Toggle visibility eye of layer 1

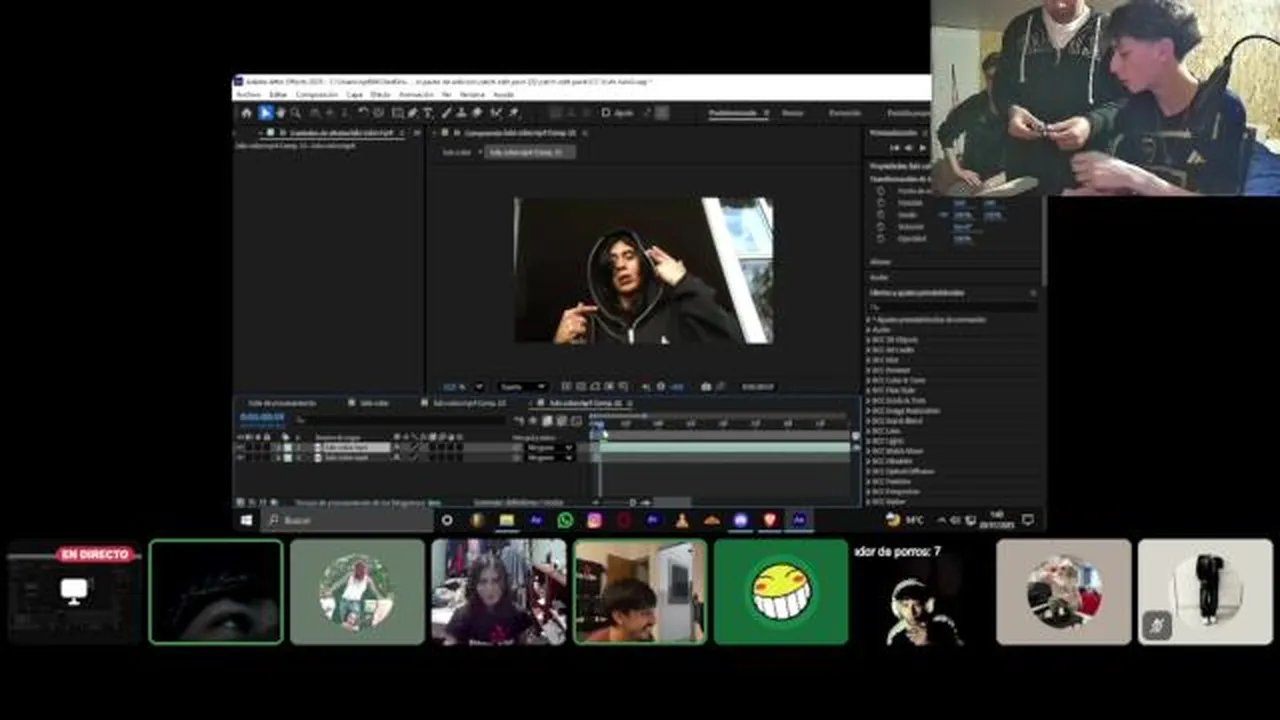239,447
